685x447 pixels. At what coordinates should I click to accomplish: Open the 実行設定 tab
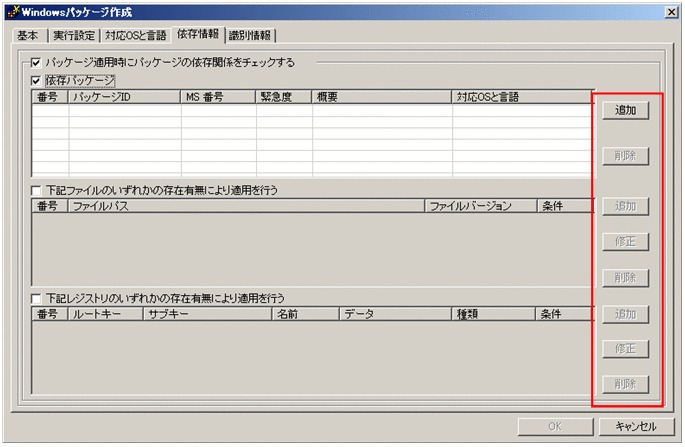(74, 35)
